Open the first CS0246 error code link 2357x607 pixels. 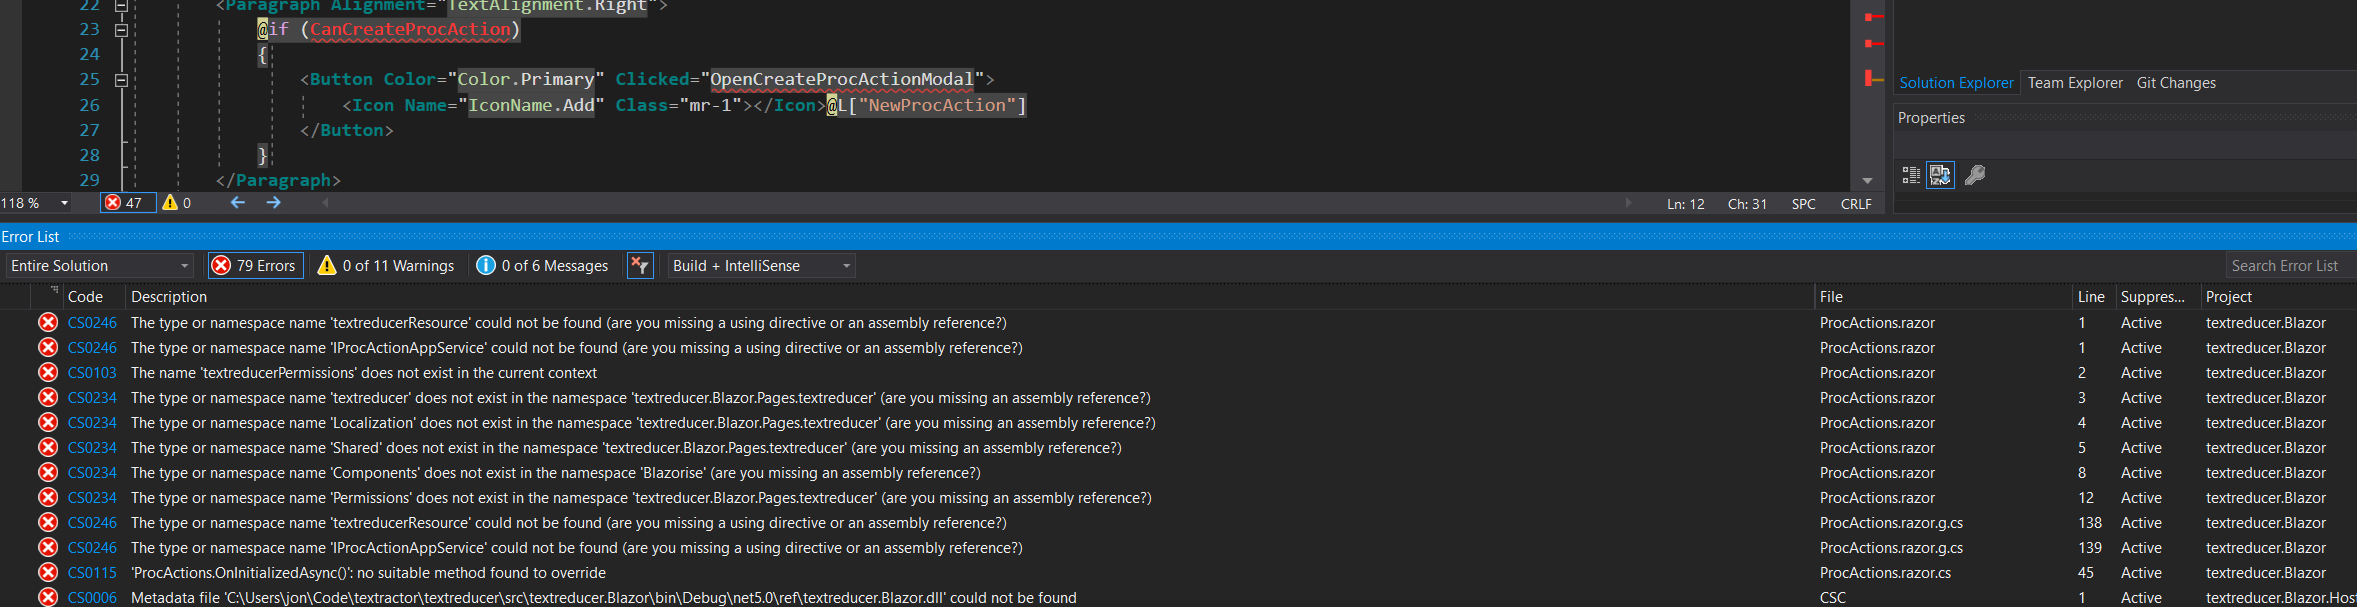point(92,323)
